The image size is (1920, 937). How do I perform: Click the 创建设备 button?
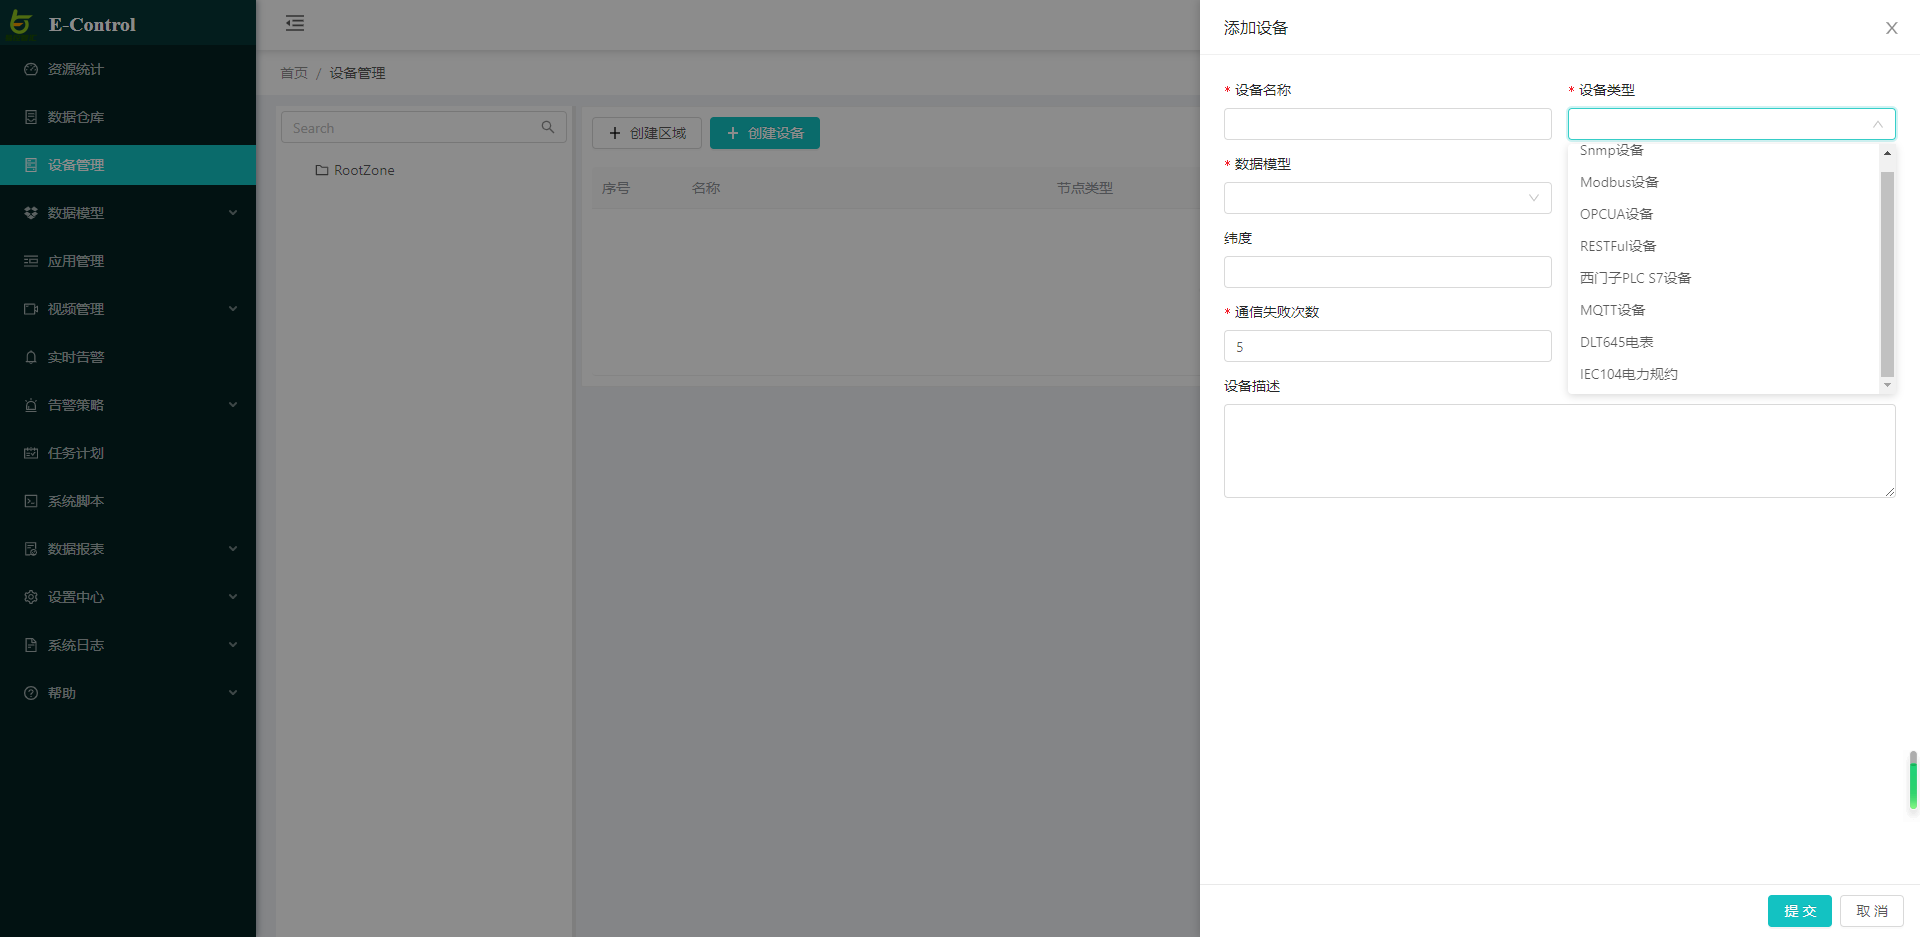pyautogui.click(x=765, y=133)
